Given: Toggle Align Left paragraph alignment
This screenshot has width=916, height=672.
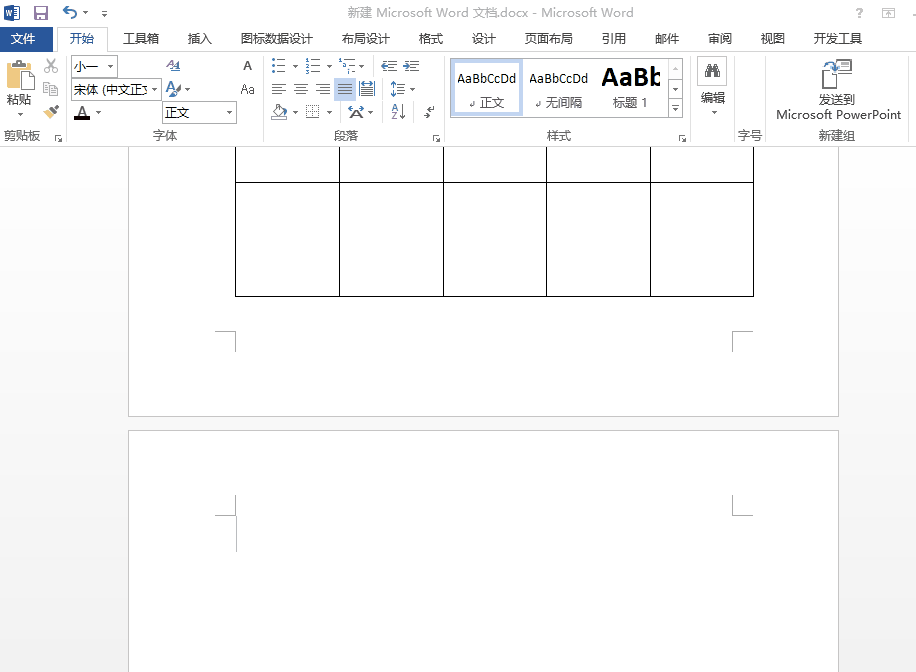Looking at the screenshot, I should coord(279,89).
